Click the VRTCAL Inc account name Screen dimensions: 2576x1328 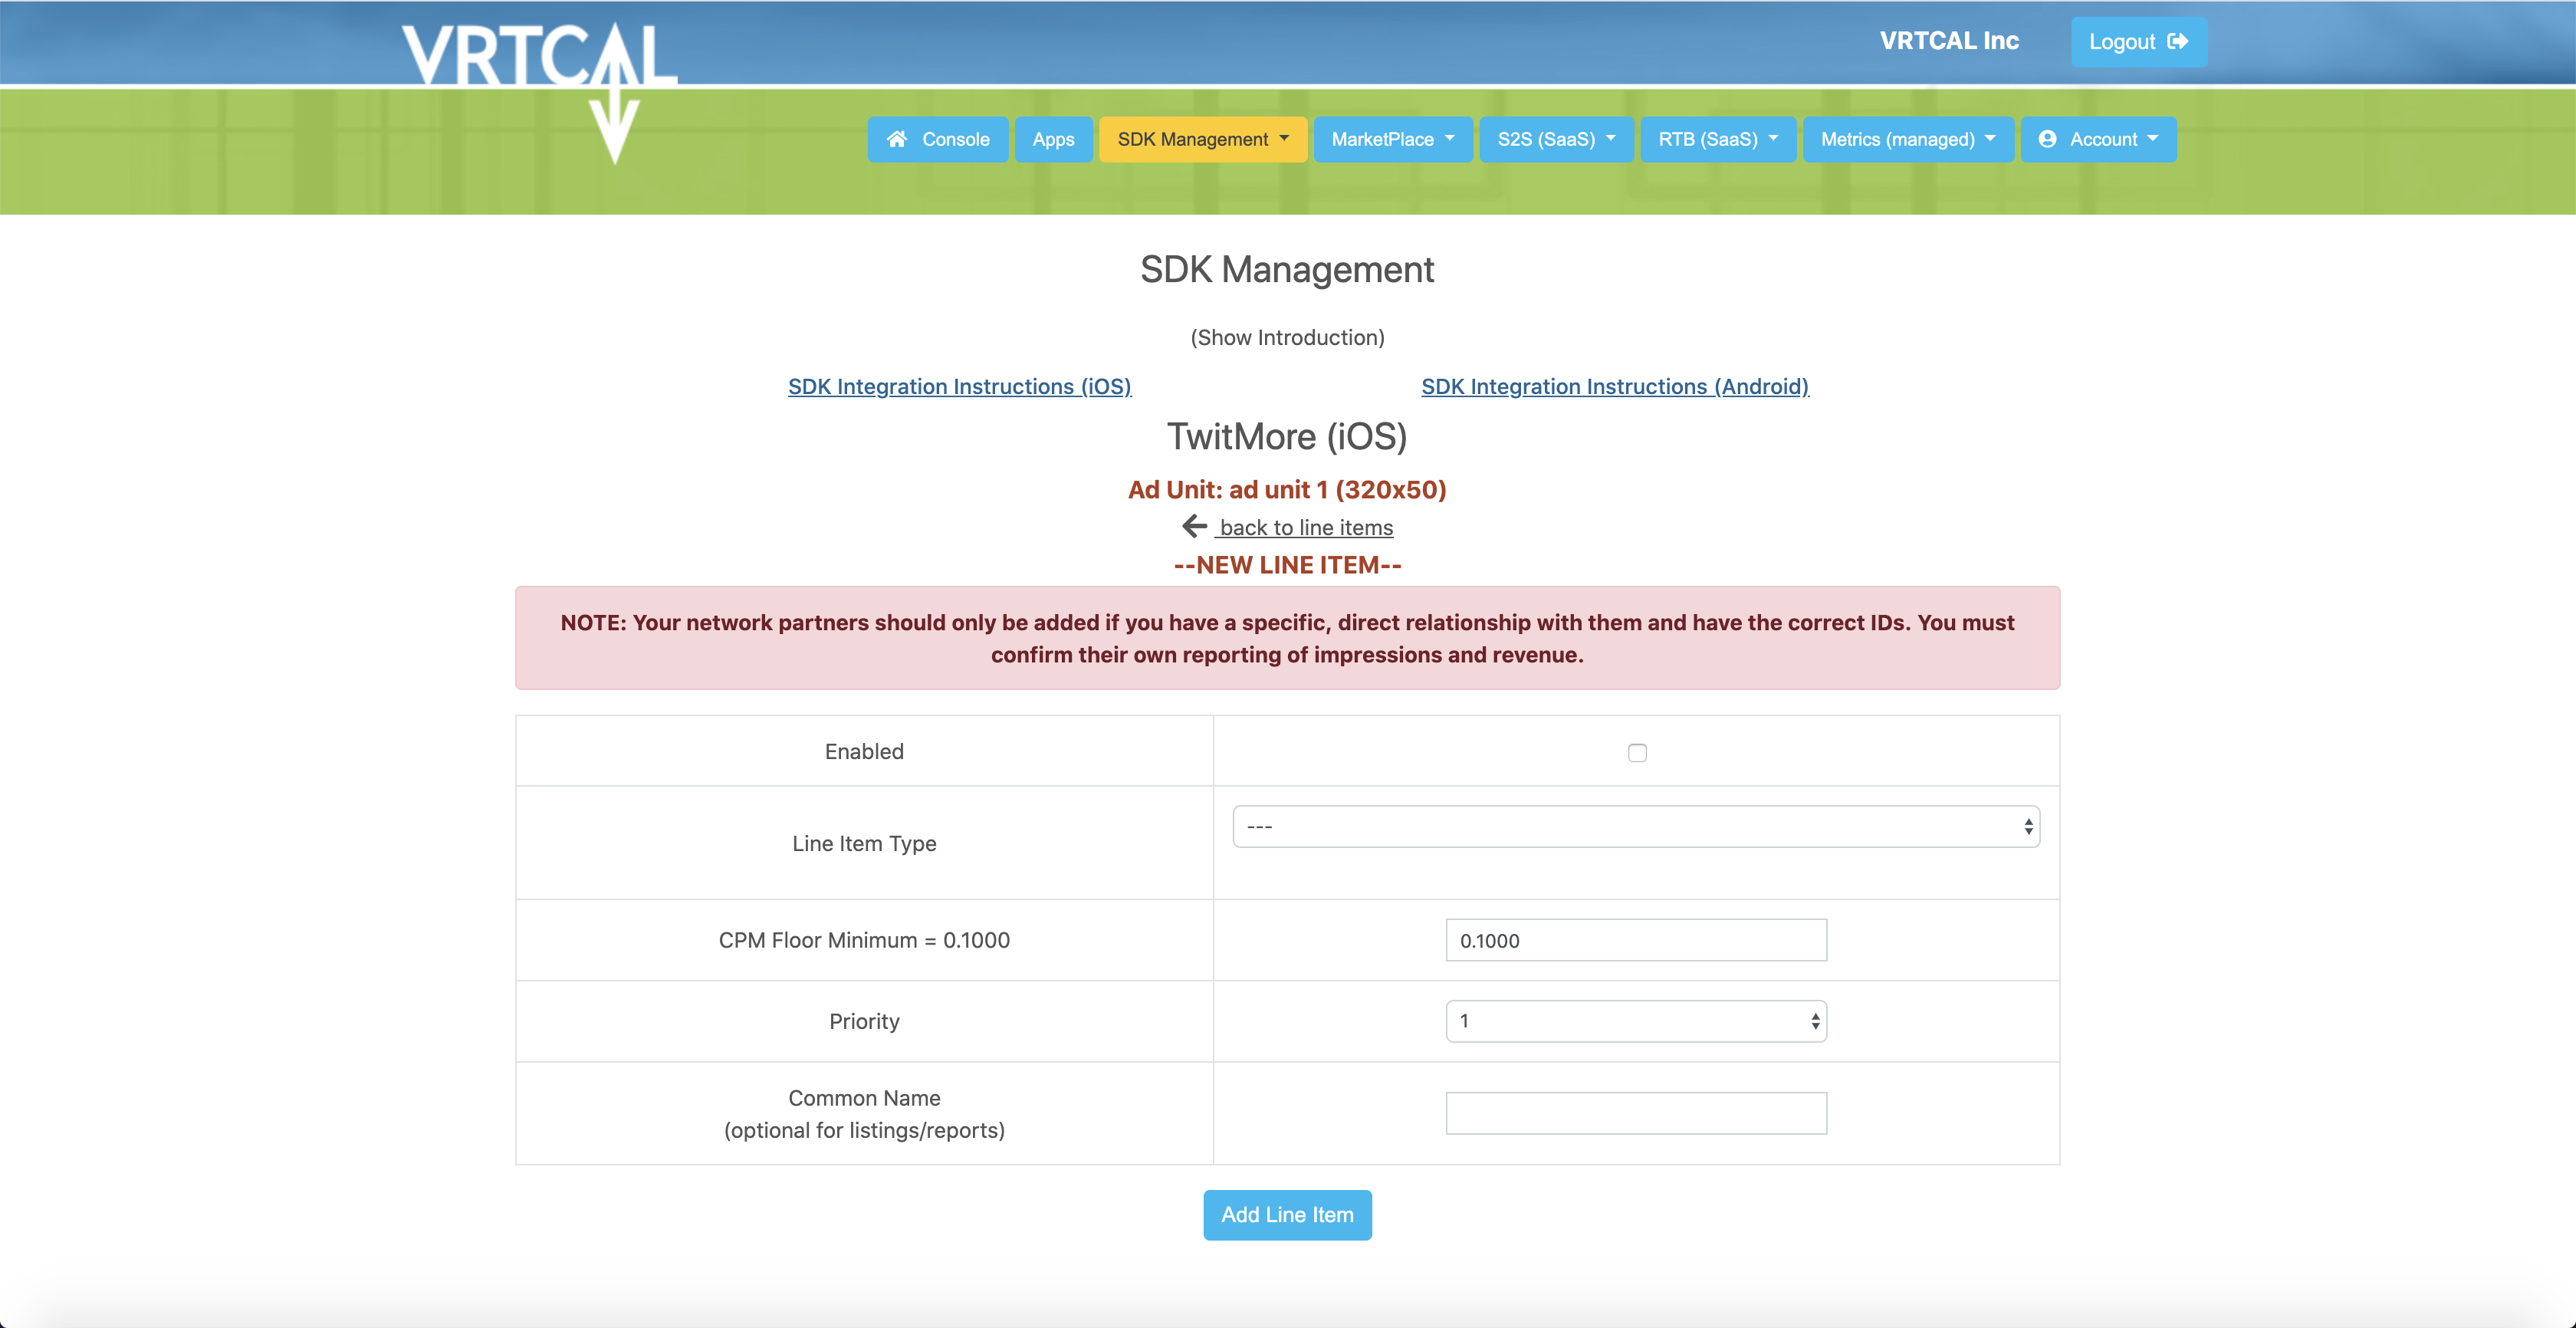click(x=1949, y=41)
